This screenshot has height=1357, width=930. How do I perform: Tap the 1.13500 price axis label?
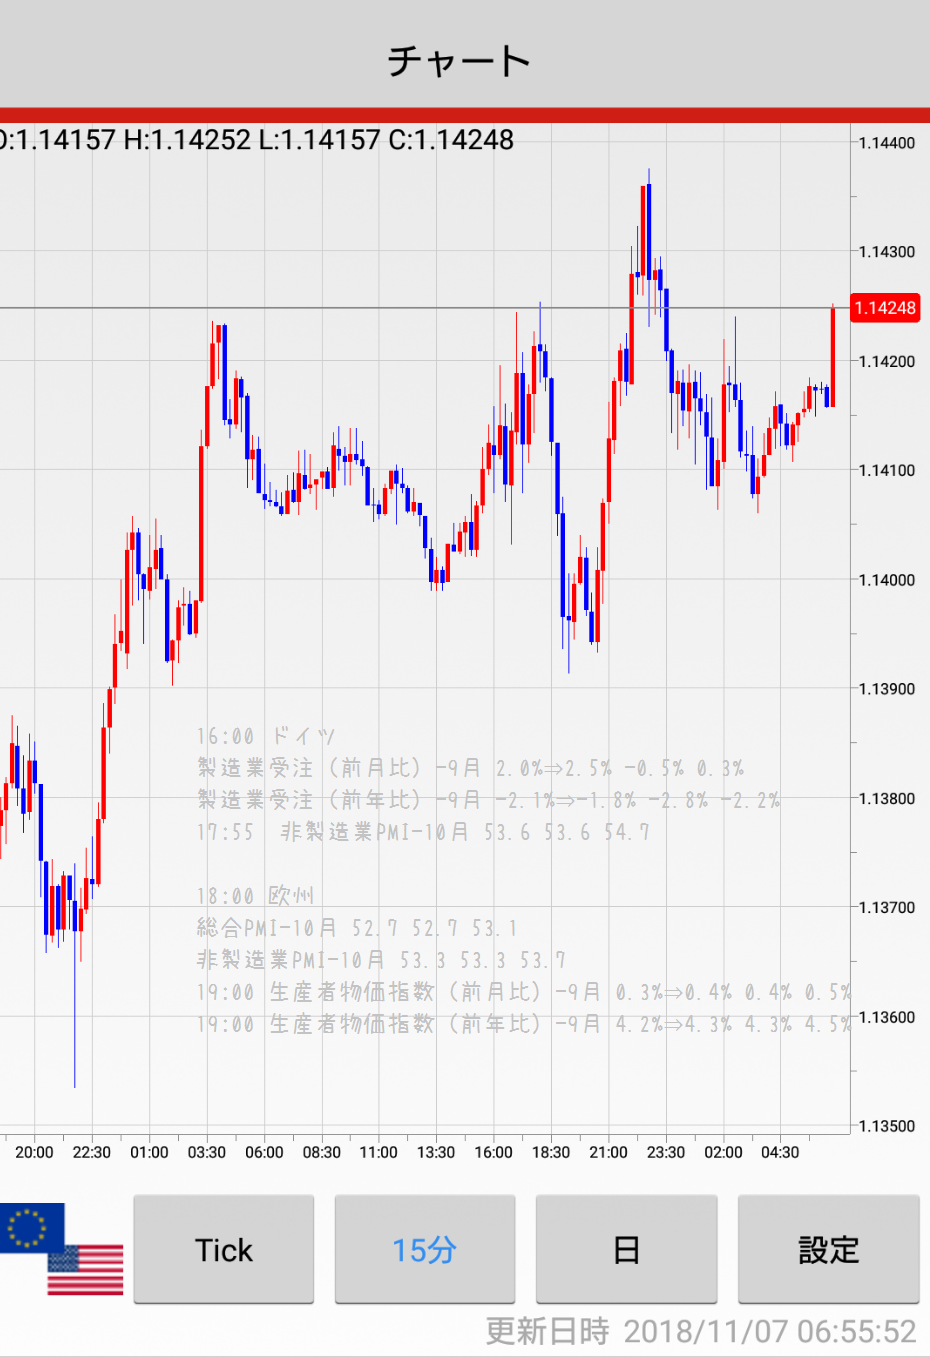pos(886,1126)
